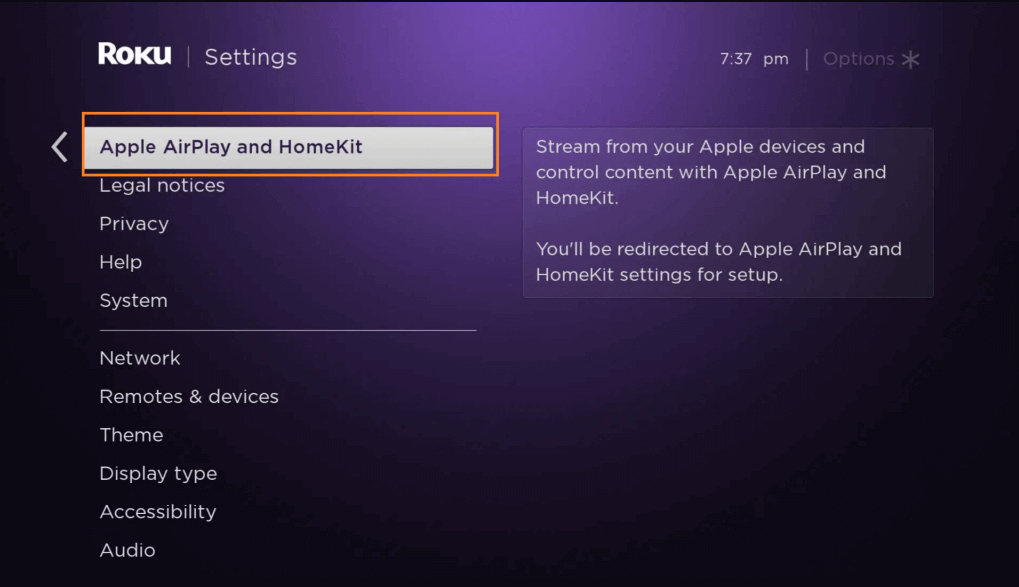
Task: Click the Options asterisk icon
Action: coord(910,59)
